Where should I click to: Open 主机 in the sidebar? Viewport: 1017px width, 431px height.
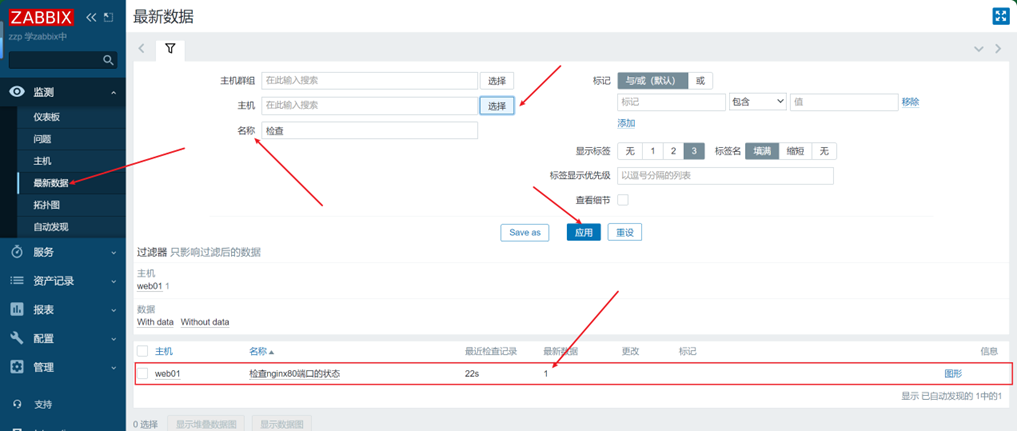click(42, 161)
